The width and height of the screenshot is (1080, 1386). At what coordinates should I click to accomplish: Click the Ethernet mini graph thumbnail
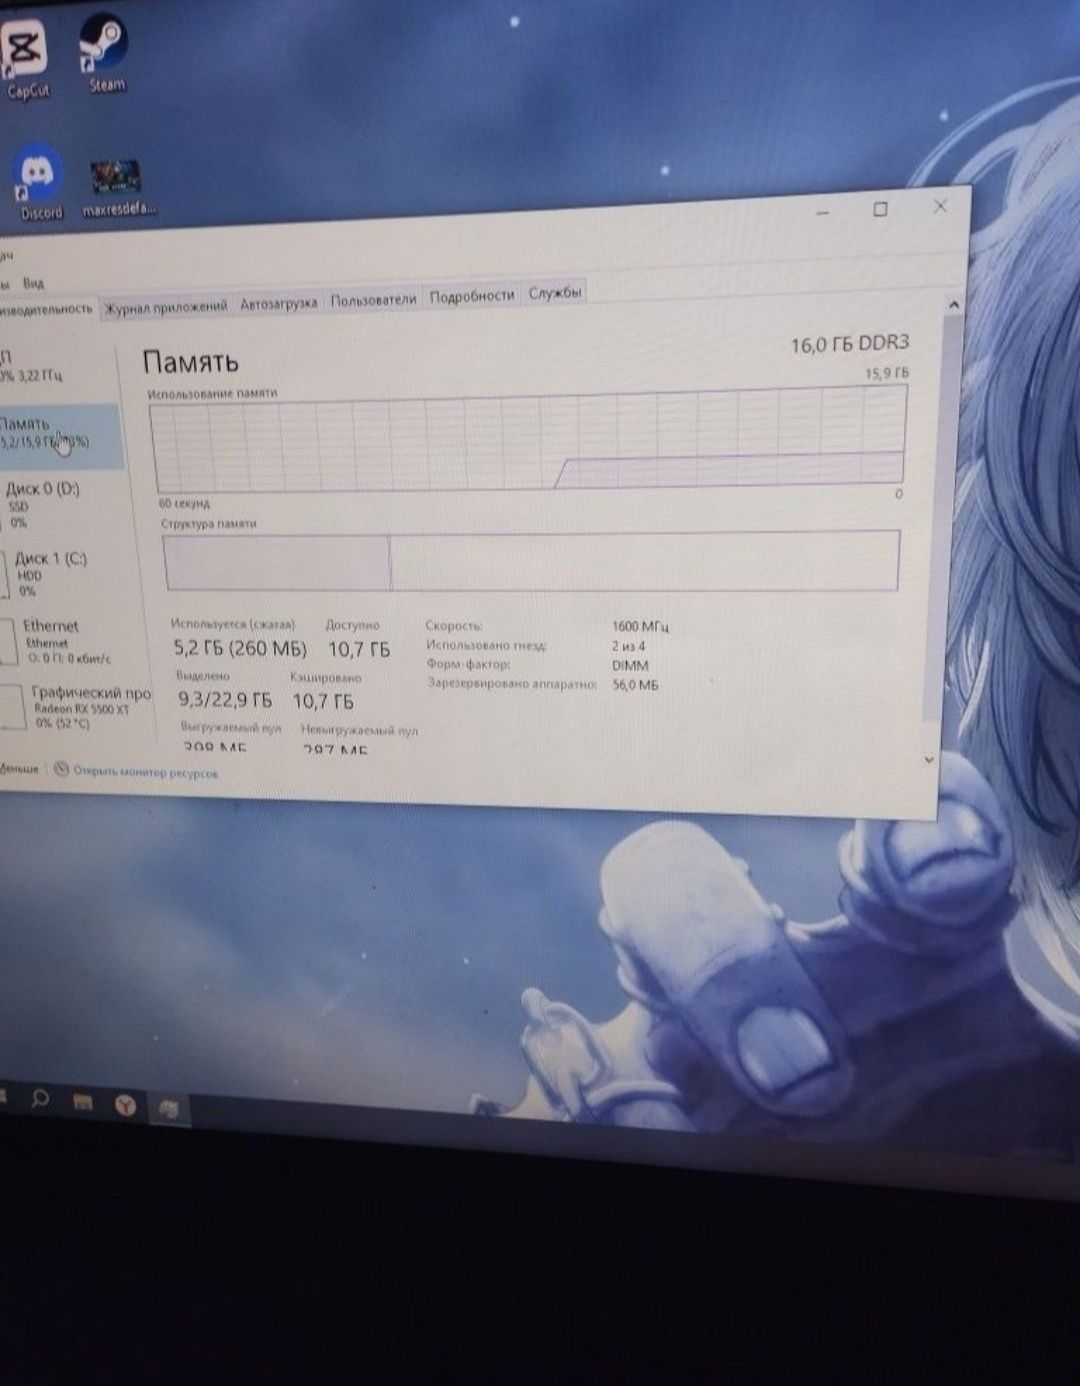pyautogui.click(x=9, y=643)
